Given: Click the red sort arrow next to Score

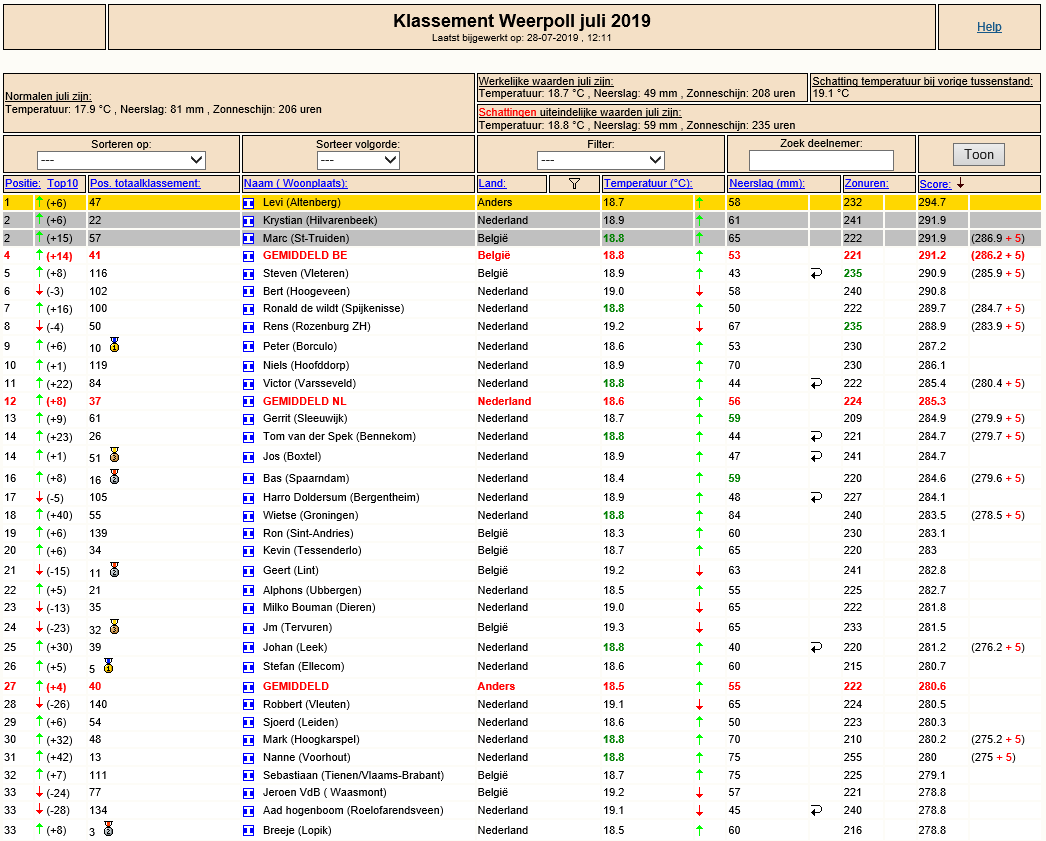Looking at the screenshot, I should [x=961, y=183].
